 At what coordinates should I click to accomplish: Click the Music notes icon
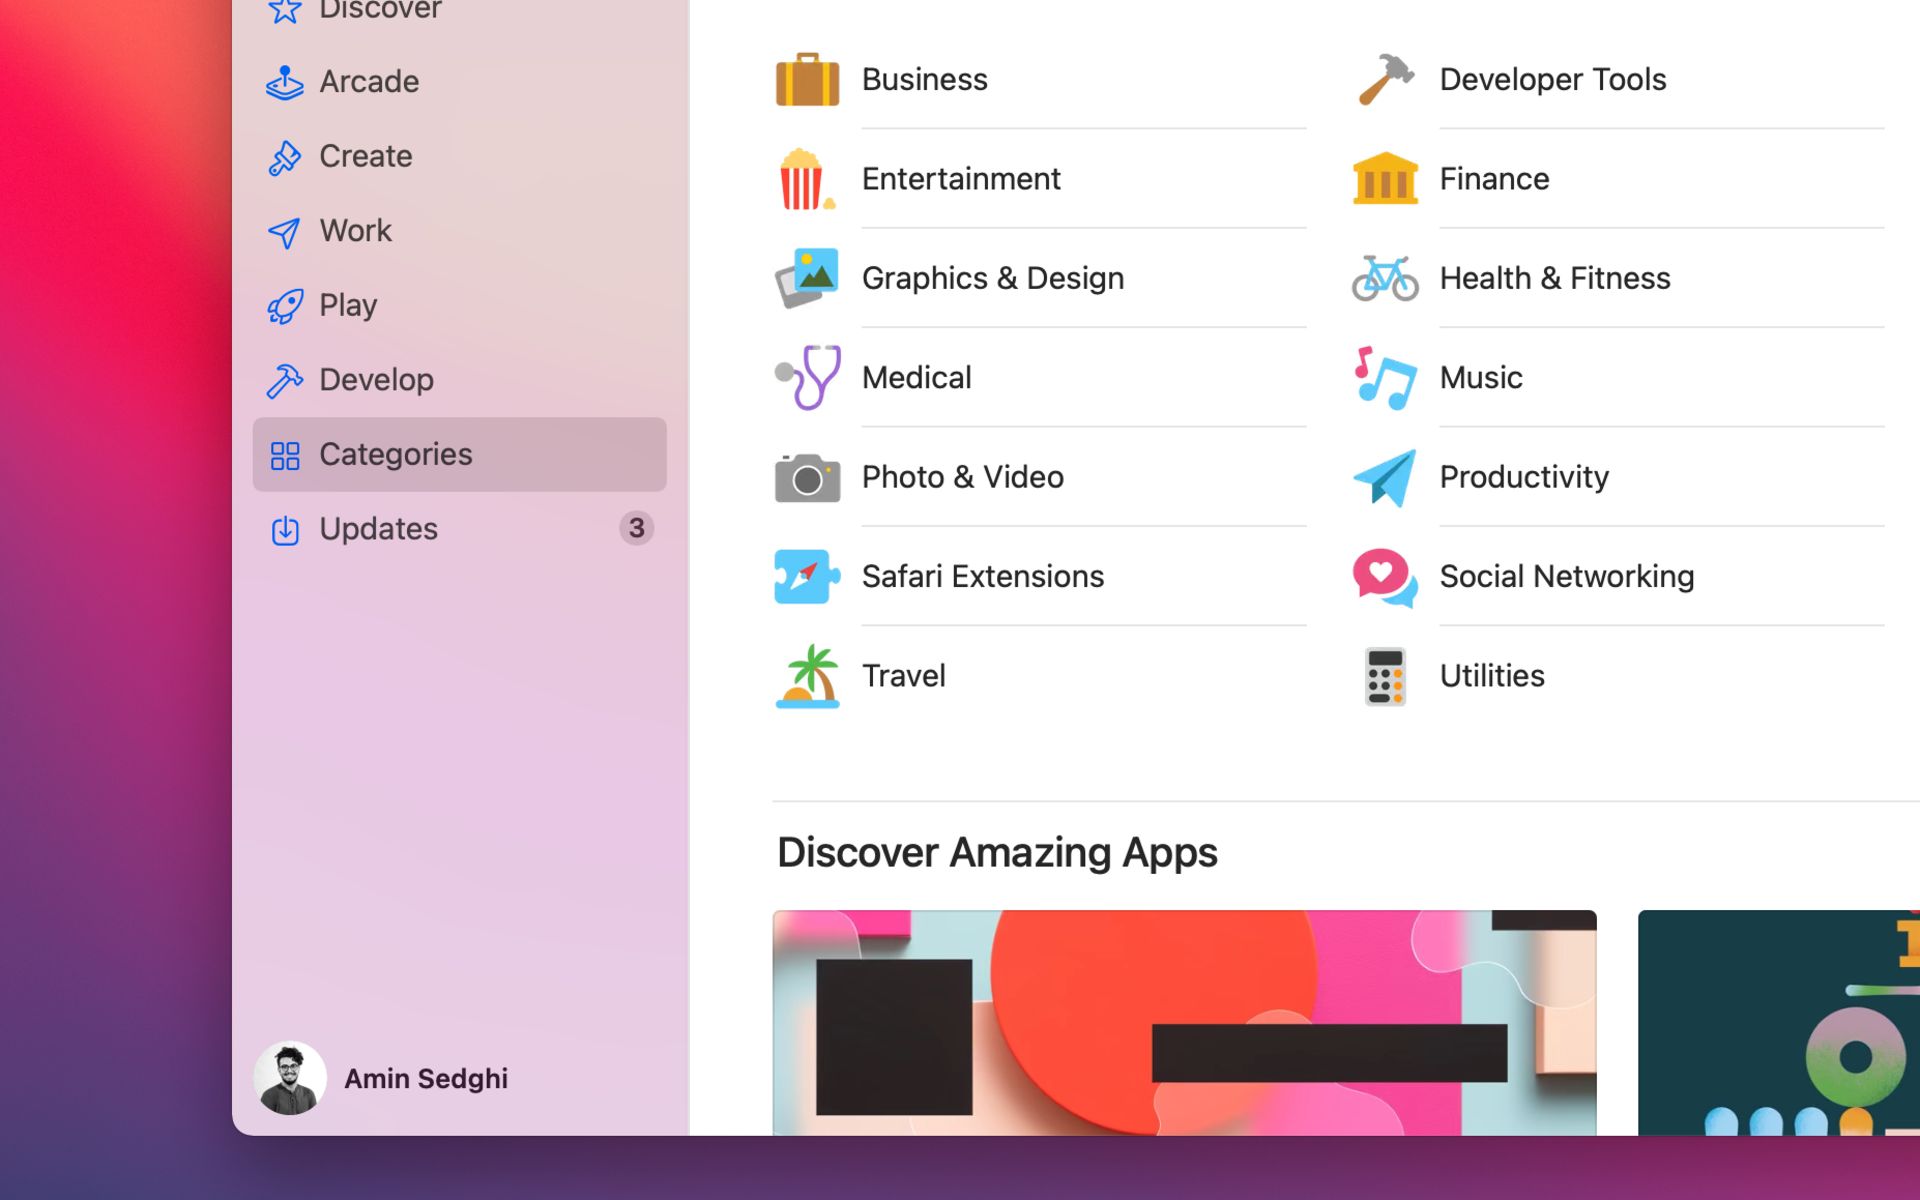point(1385,378)
